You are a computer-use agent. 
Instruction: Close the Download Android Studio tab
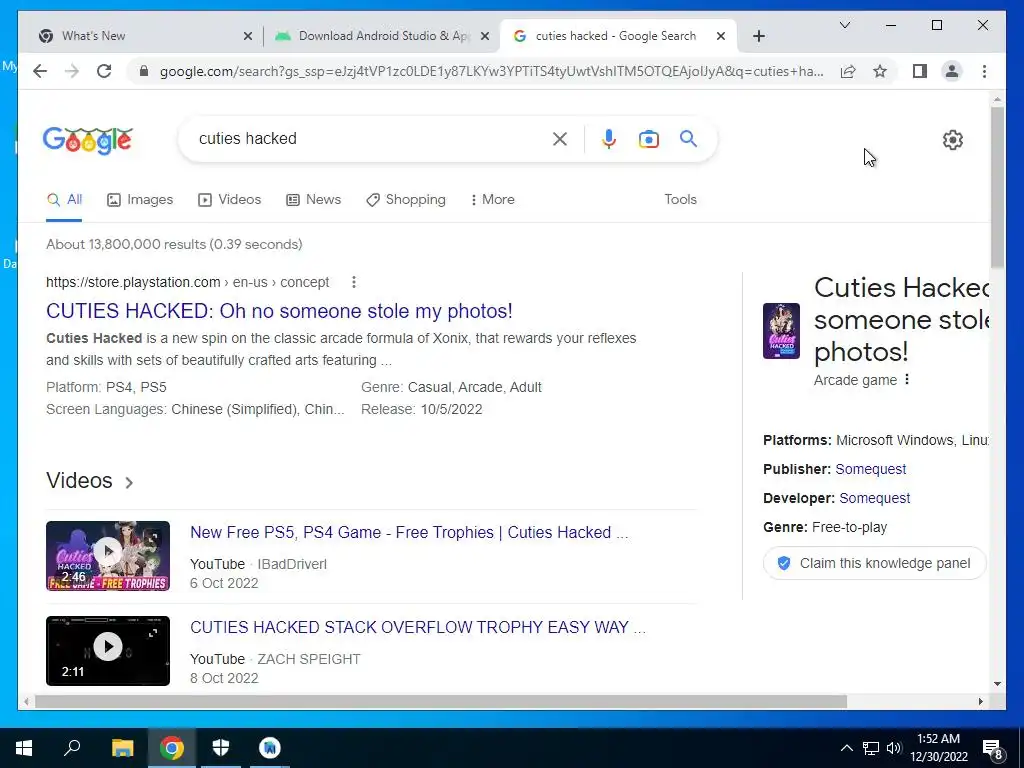[x=485, y=36]
